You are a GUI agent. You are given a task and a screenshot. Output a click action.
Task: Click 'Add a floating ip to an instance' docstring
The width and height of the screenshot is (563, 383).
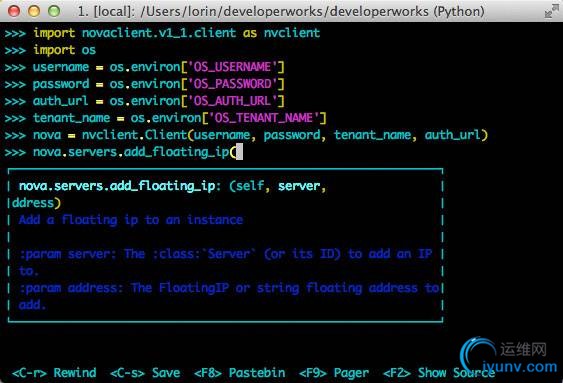click(131, 220)
